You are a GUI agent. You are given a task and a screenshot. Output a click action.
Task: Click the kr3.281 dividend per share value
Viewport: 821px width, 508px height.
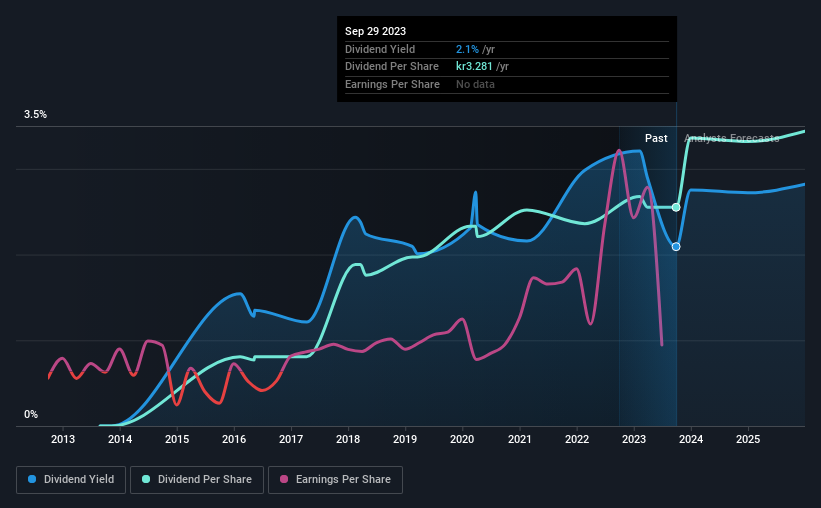click(474, 67)
